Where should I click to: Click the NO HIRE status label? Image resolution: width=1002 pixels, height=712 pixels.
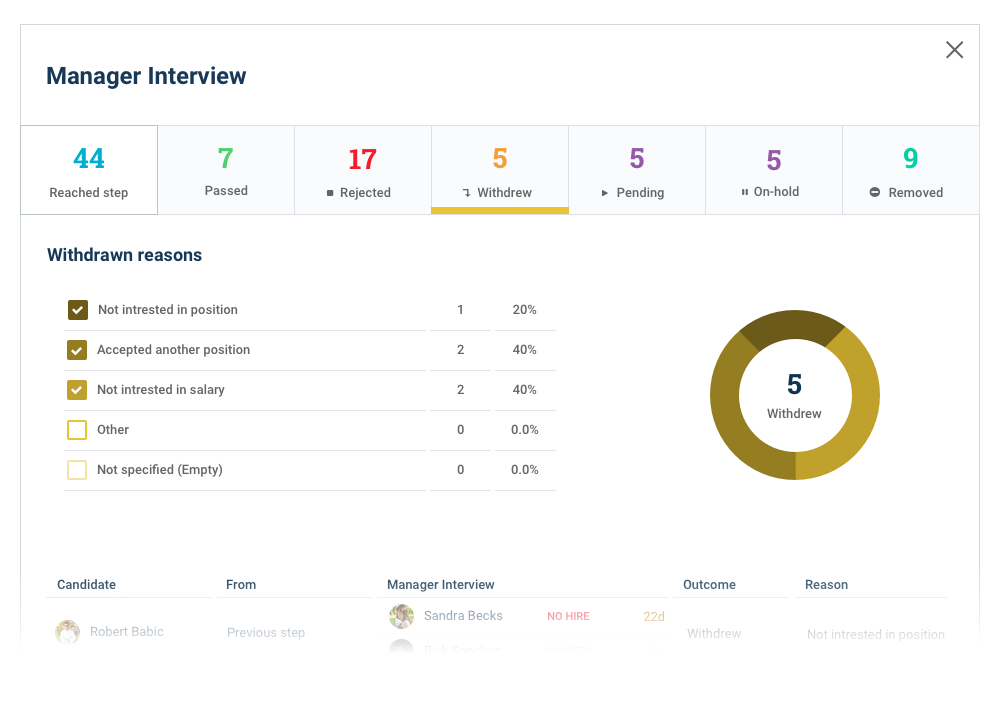[x=568, y=617]
